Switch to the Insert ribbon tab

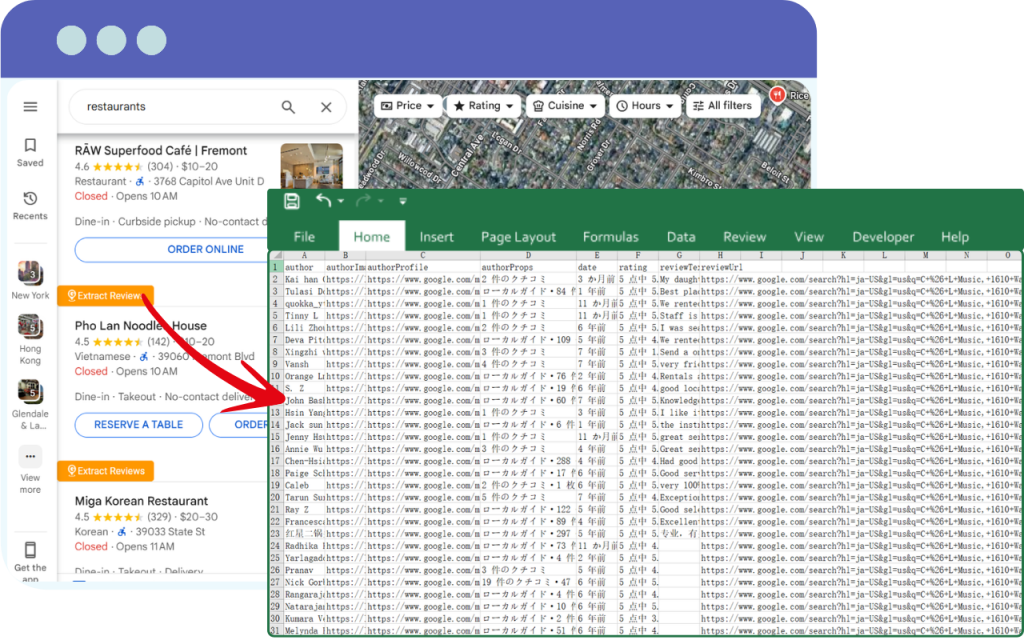pos(437,237)
